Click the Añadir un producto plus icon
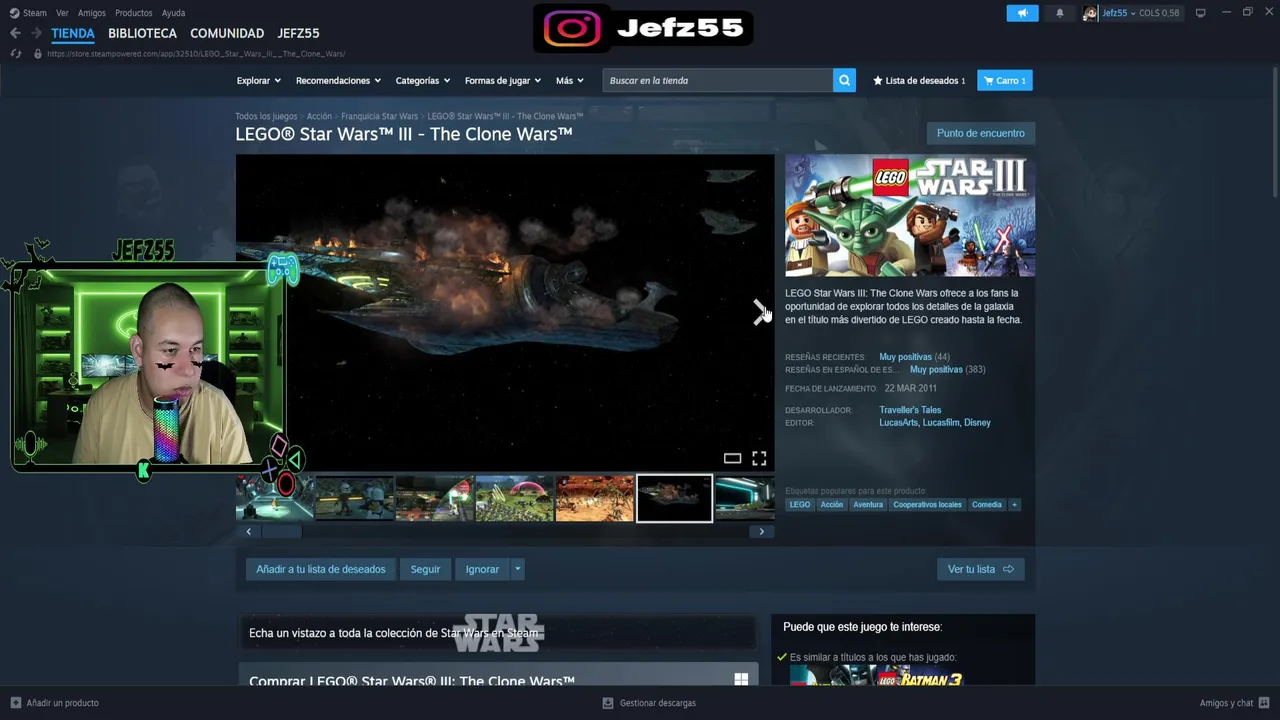1280x720 pixels. [x=15, y=703]
